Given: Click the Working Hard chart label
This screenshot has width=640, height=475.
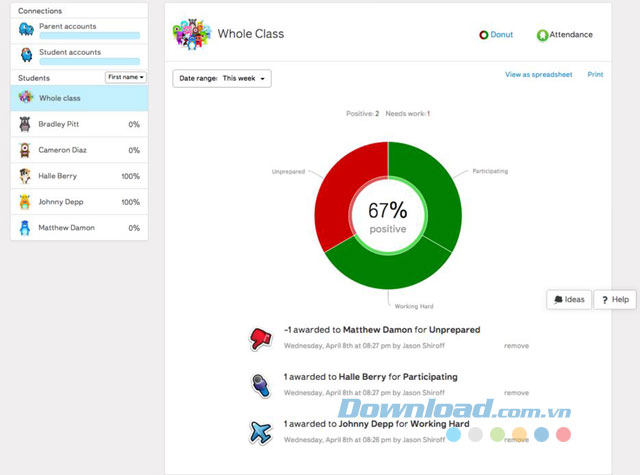Looking at the screenshot, I should click(414, 306).
